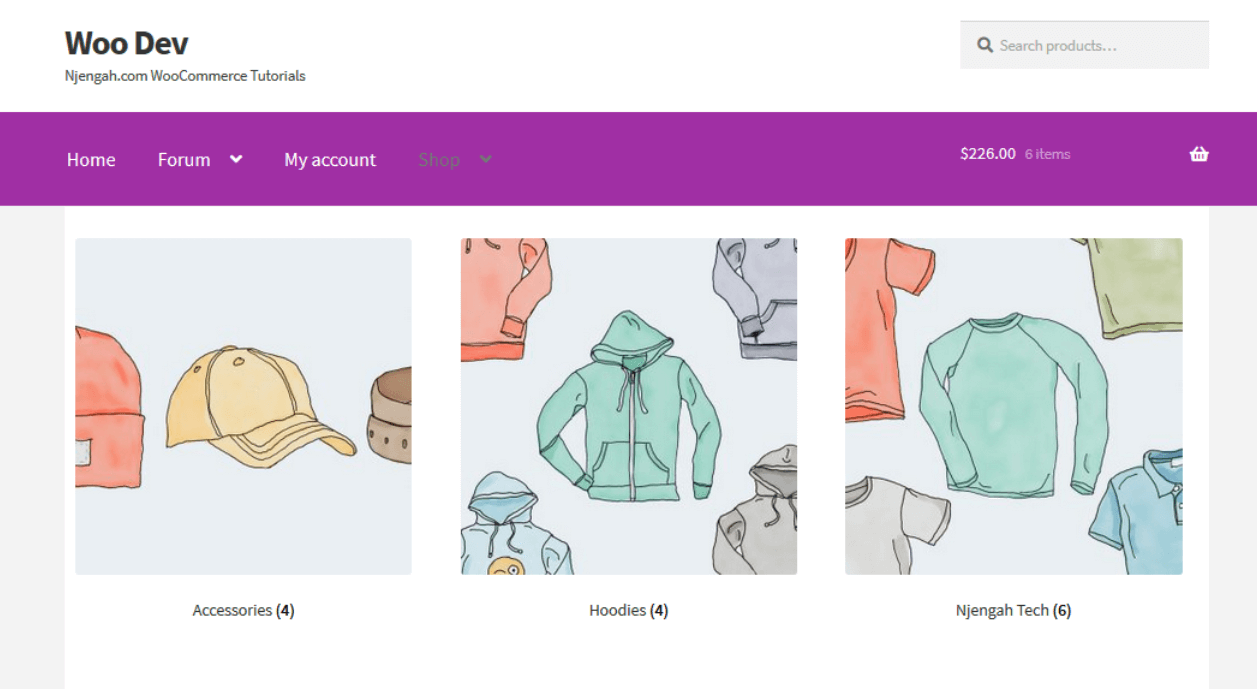The image size is (1257, 689).
Task: Go to My account page
Action: point(330,160)
